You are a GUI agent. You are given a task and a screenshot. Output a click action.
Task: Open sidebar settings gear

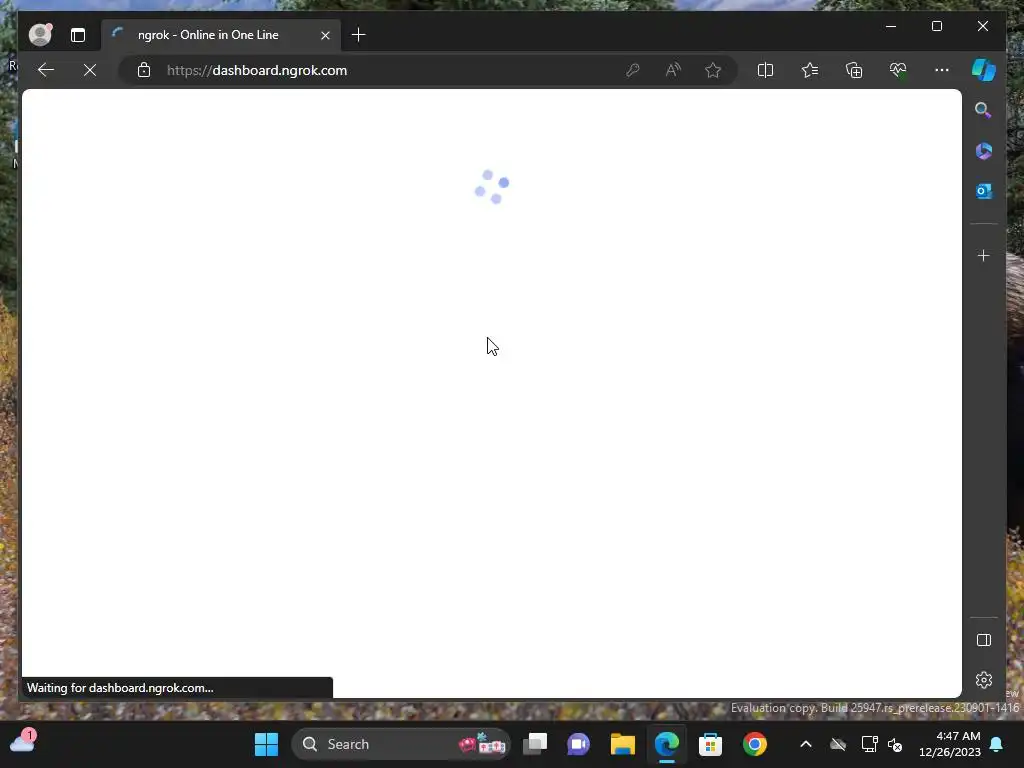(984, 680)
